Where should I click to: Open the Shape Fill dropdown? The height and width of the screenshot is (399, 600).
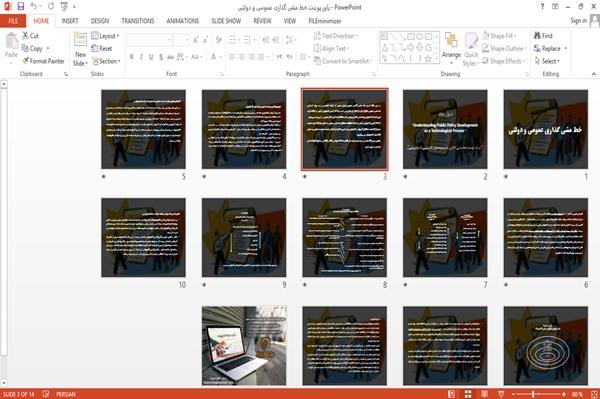coord(499,36)
